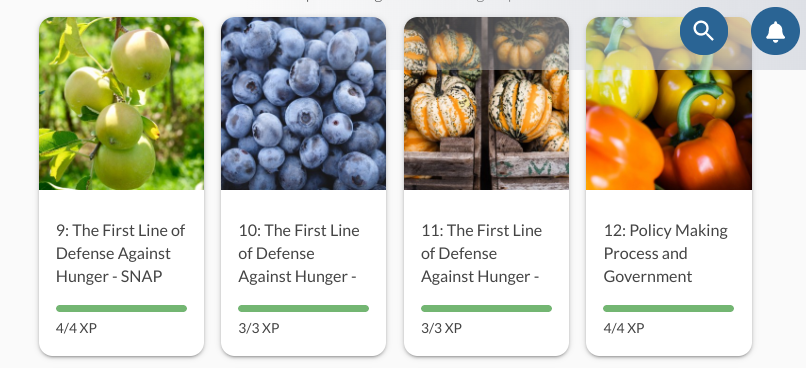This screenshot has height=368, width=806.
Task: Click the progress bar under lesson 10
Action: 303,308
